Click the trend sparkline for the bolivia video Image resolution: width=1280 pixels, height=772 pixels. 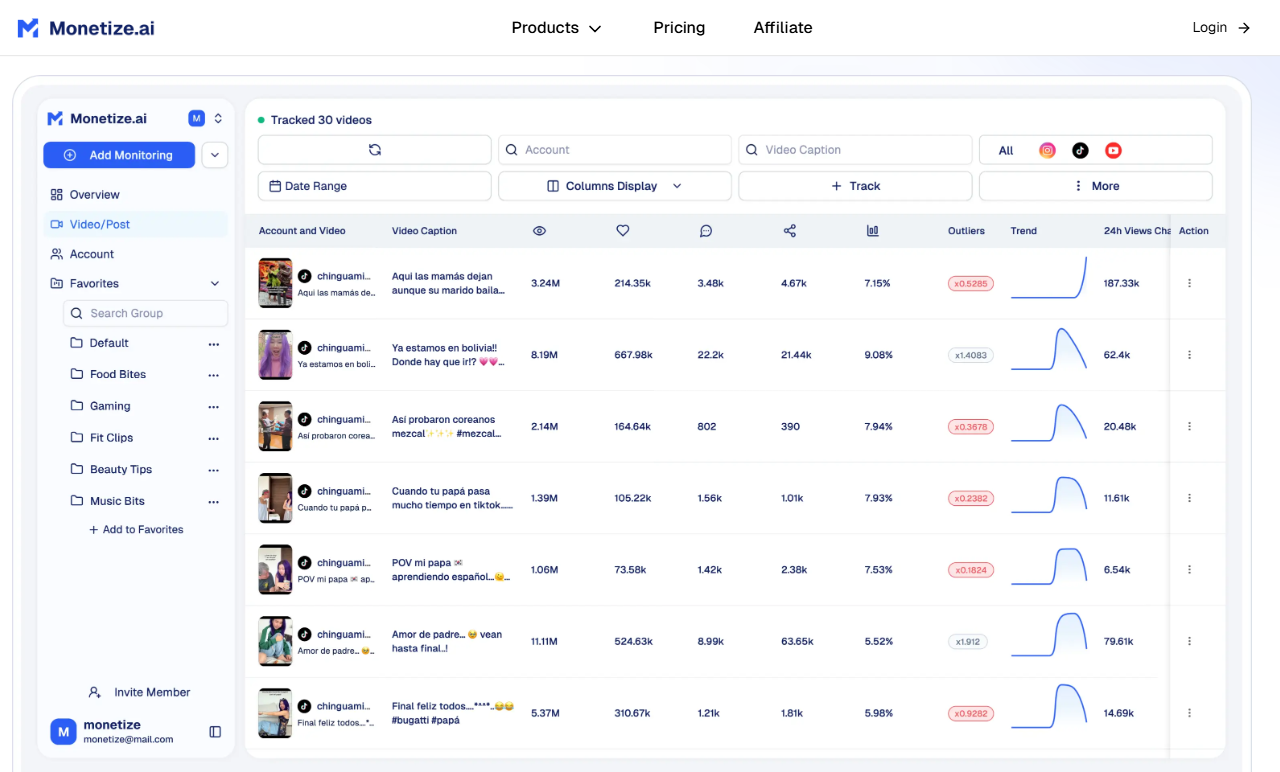coord(1049,351)
